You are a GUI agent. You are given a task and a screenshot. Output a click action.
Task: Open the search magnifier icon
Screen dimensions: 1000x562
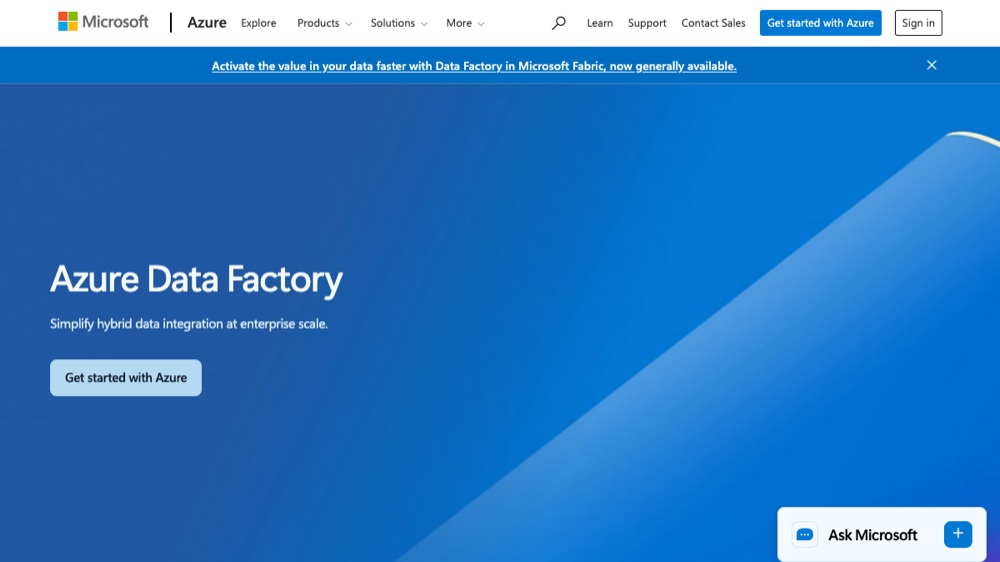point(559,23)
